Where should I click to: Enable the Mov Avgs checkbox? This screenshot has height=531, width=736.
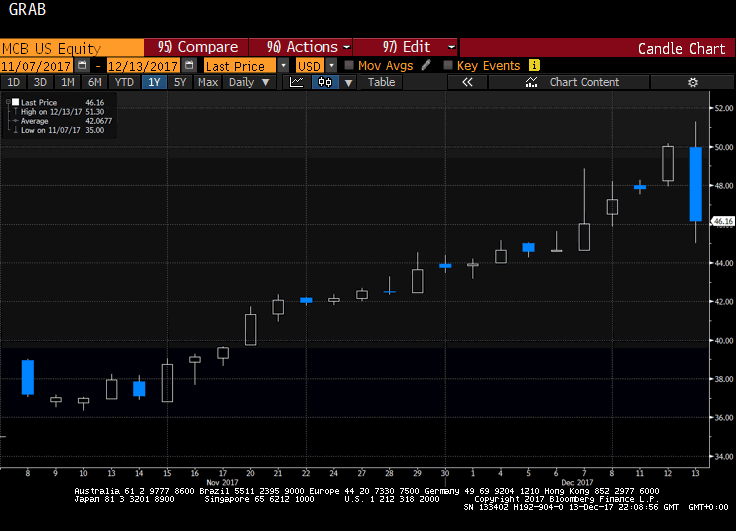tap(348, 65)
